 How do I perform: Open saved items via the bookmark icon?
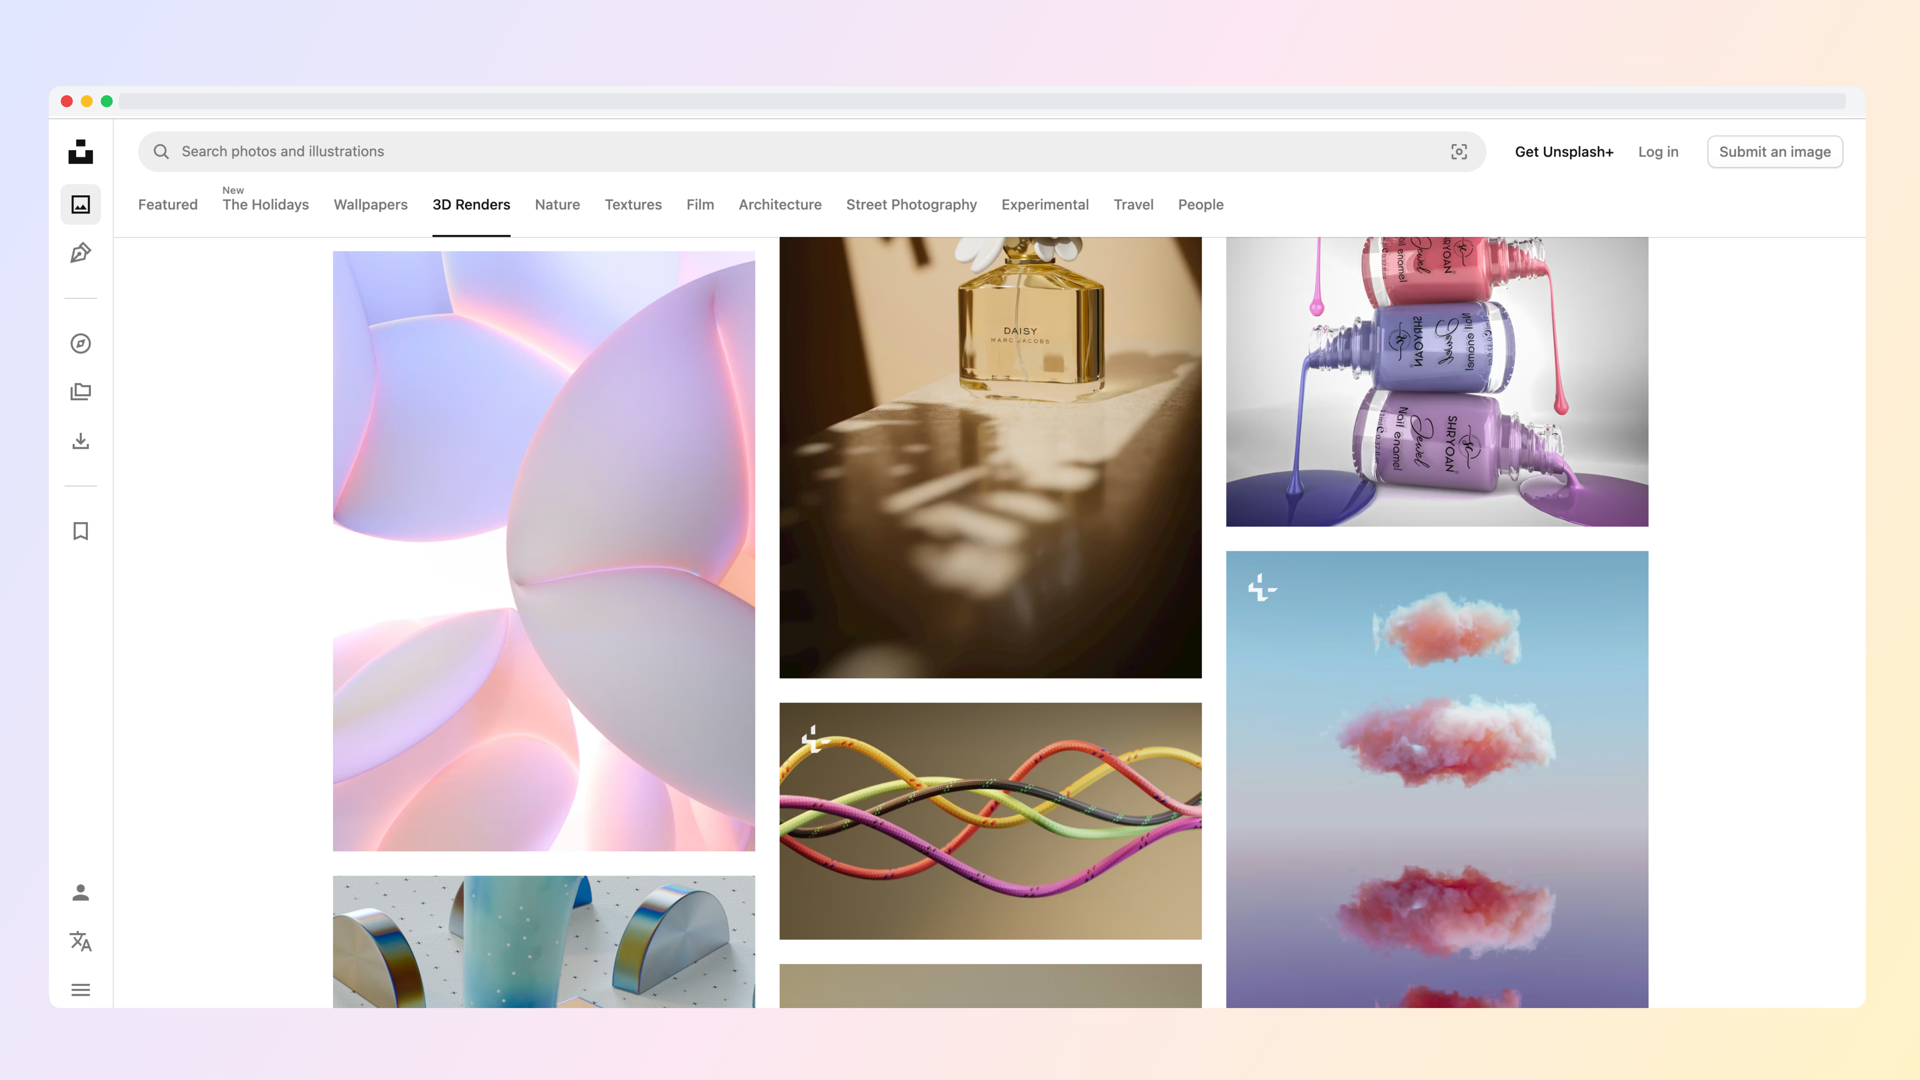pos(80,530)
